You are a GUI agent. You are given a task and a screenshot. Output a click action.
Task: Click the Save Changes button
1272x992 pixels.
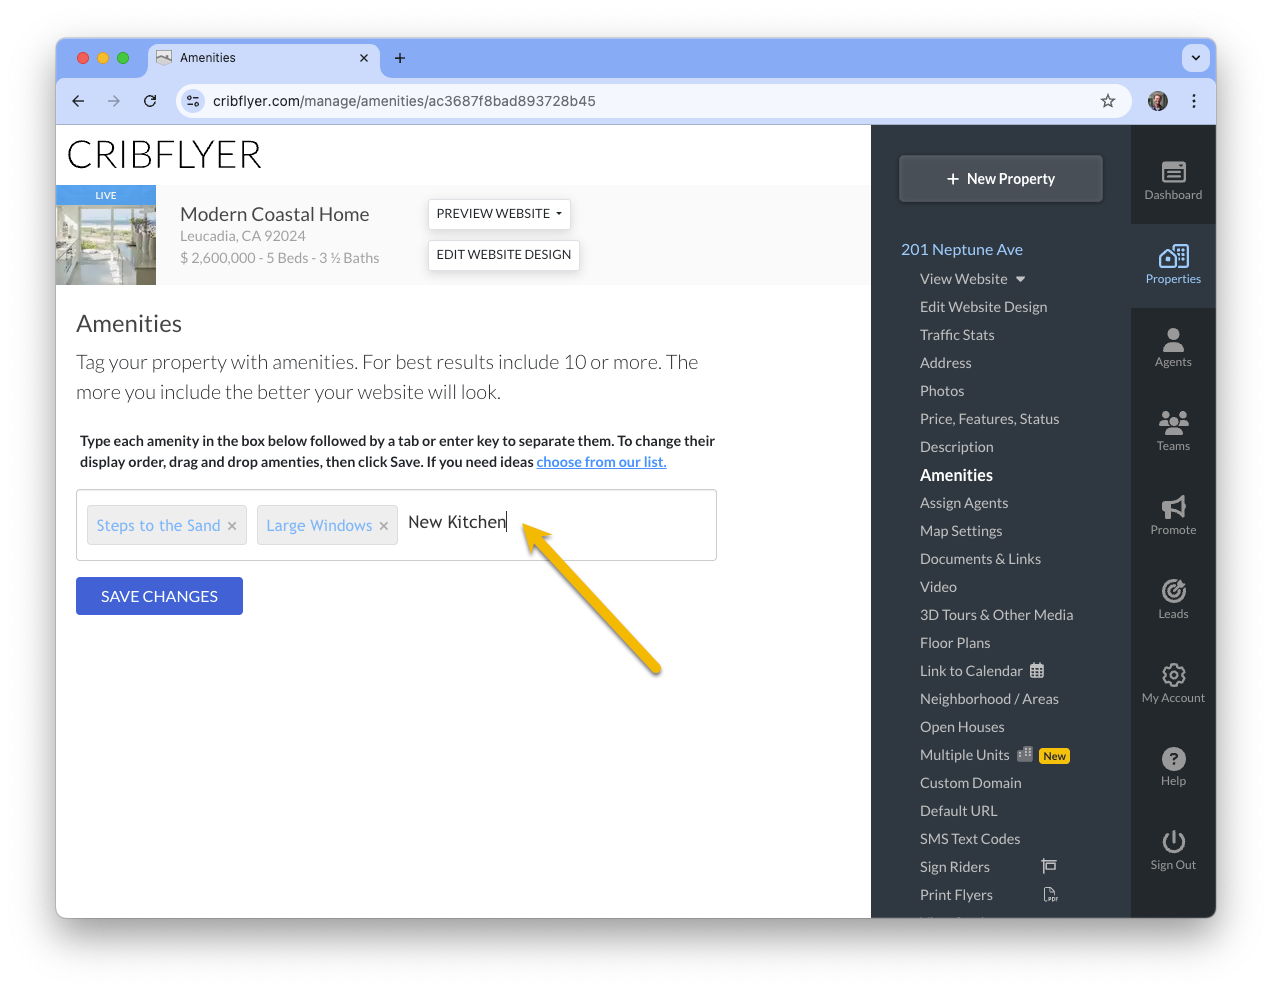[159, 596]
